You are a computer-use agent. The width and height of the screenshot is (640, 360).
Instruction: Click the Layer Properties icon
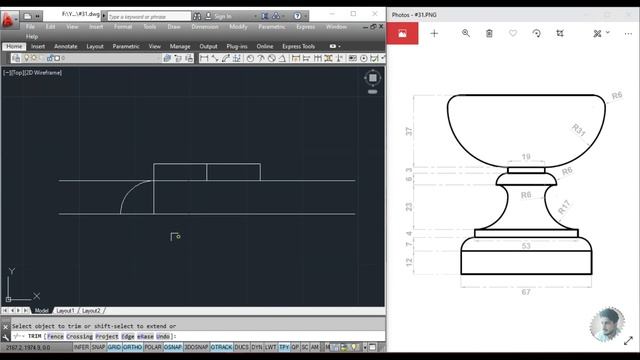[x=16, y=58]
